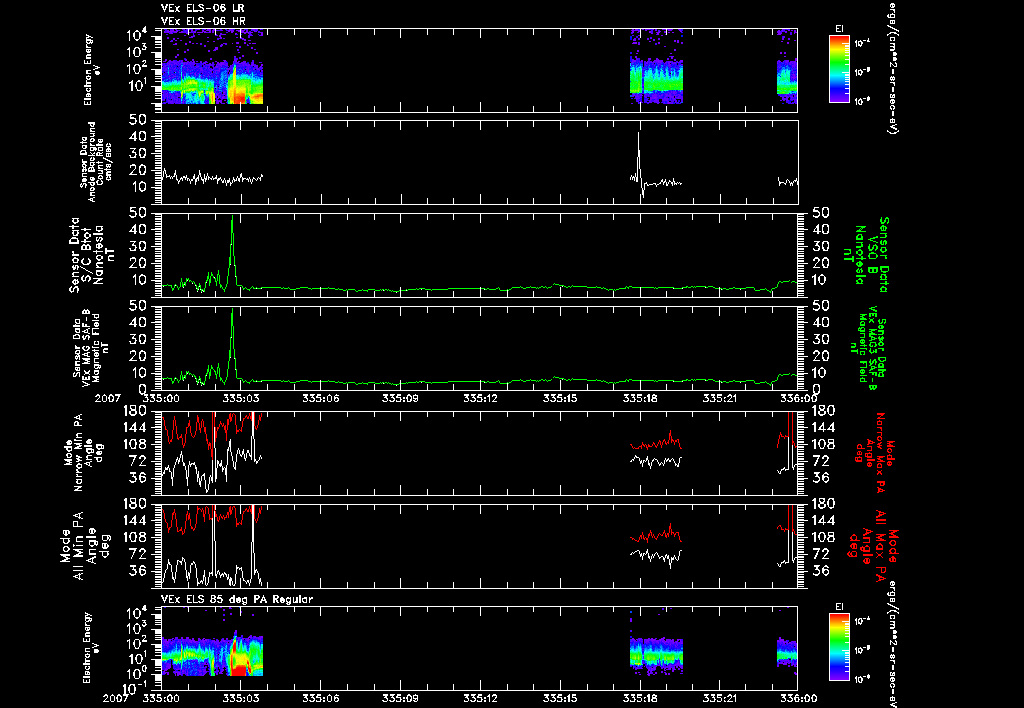The image size is (1024, 708).
Task: Click the 335:12 tick label on the bottom time axis
Action: coord(481,698)
